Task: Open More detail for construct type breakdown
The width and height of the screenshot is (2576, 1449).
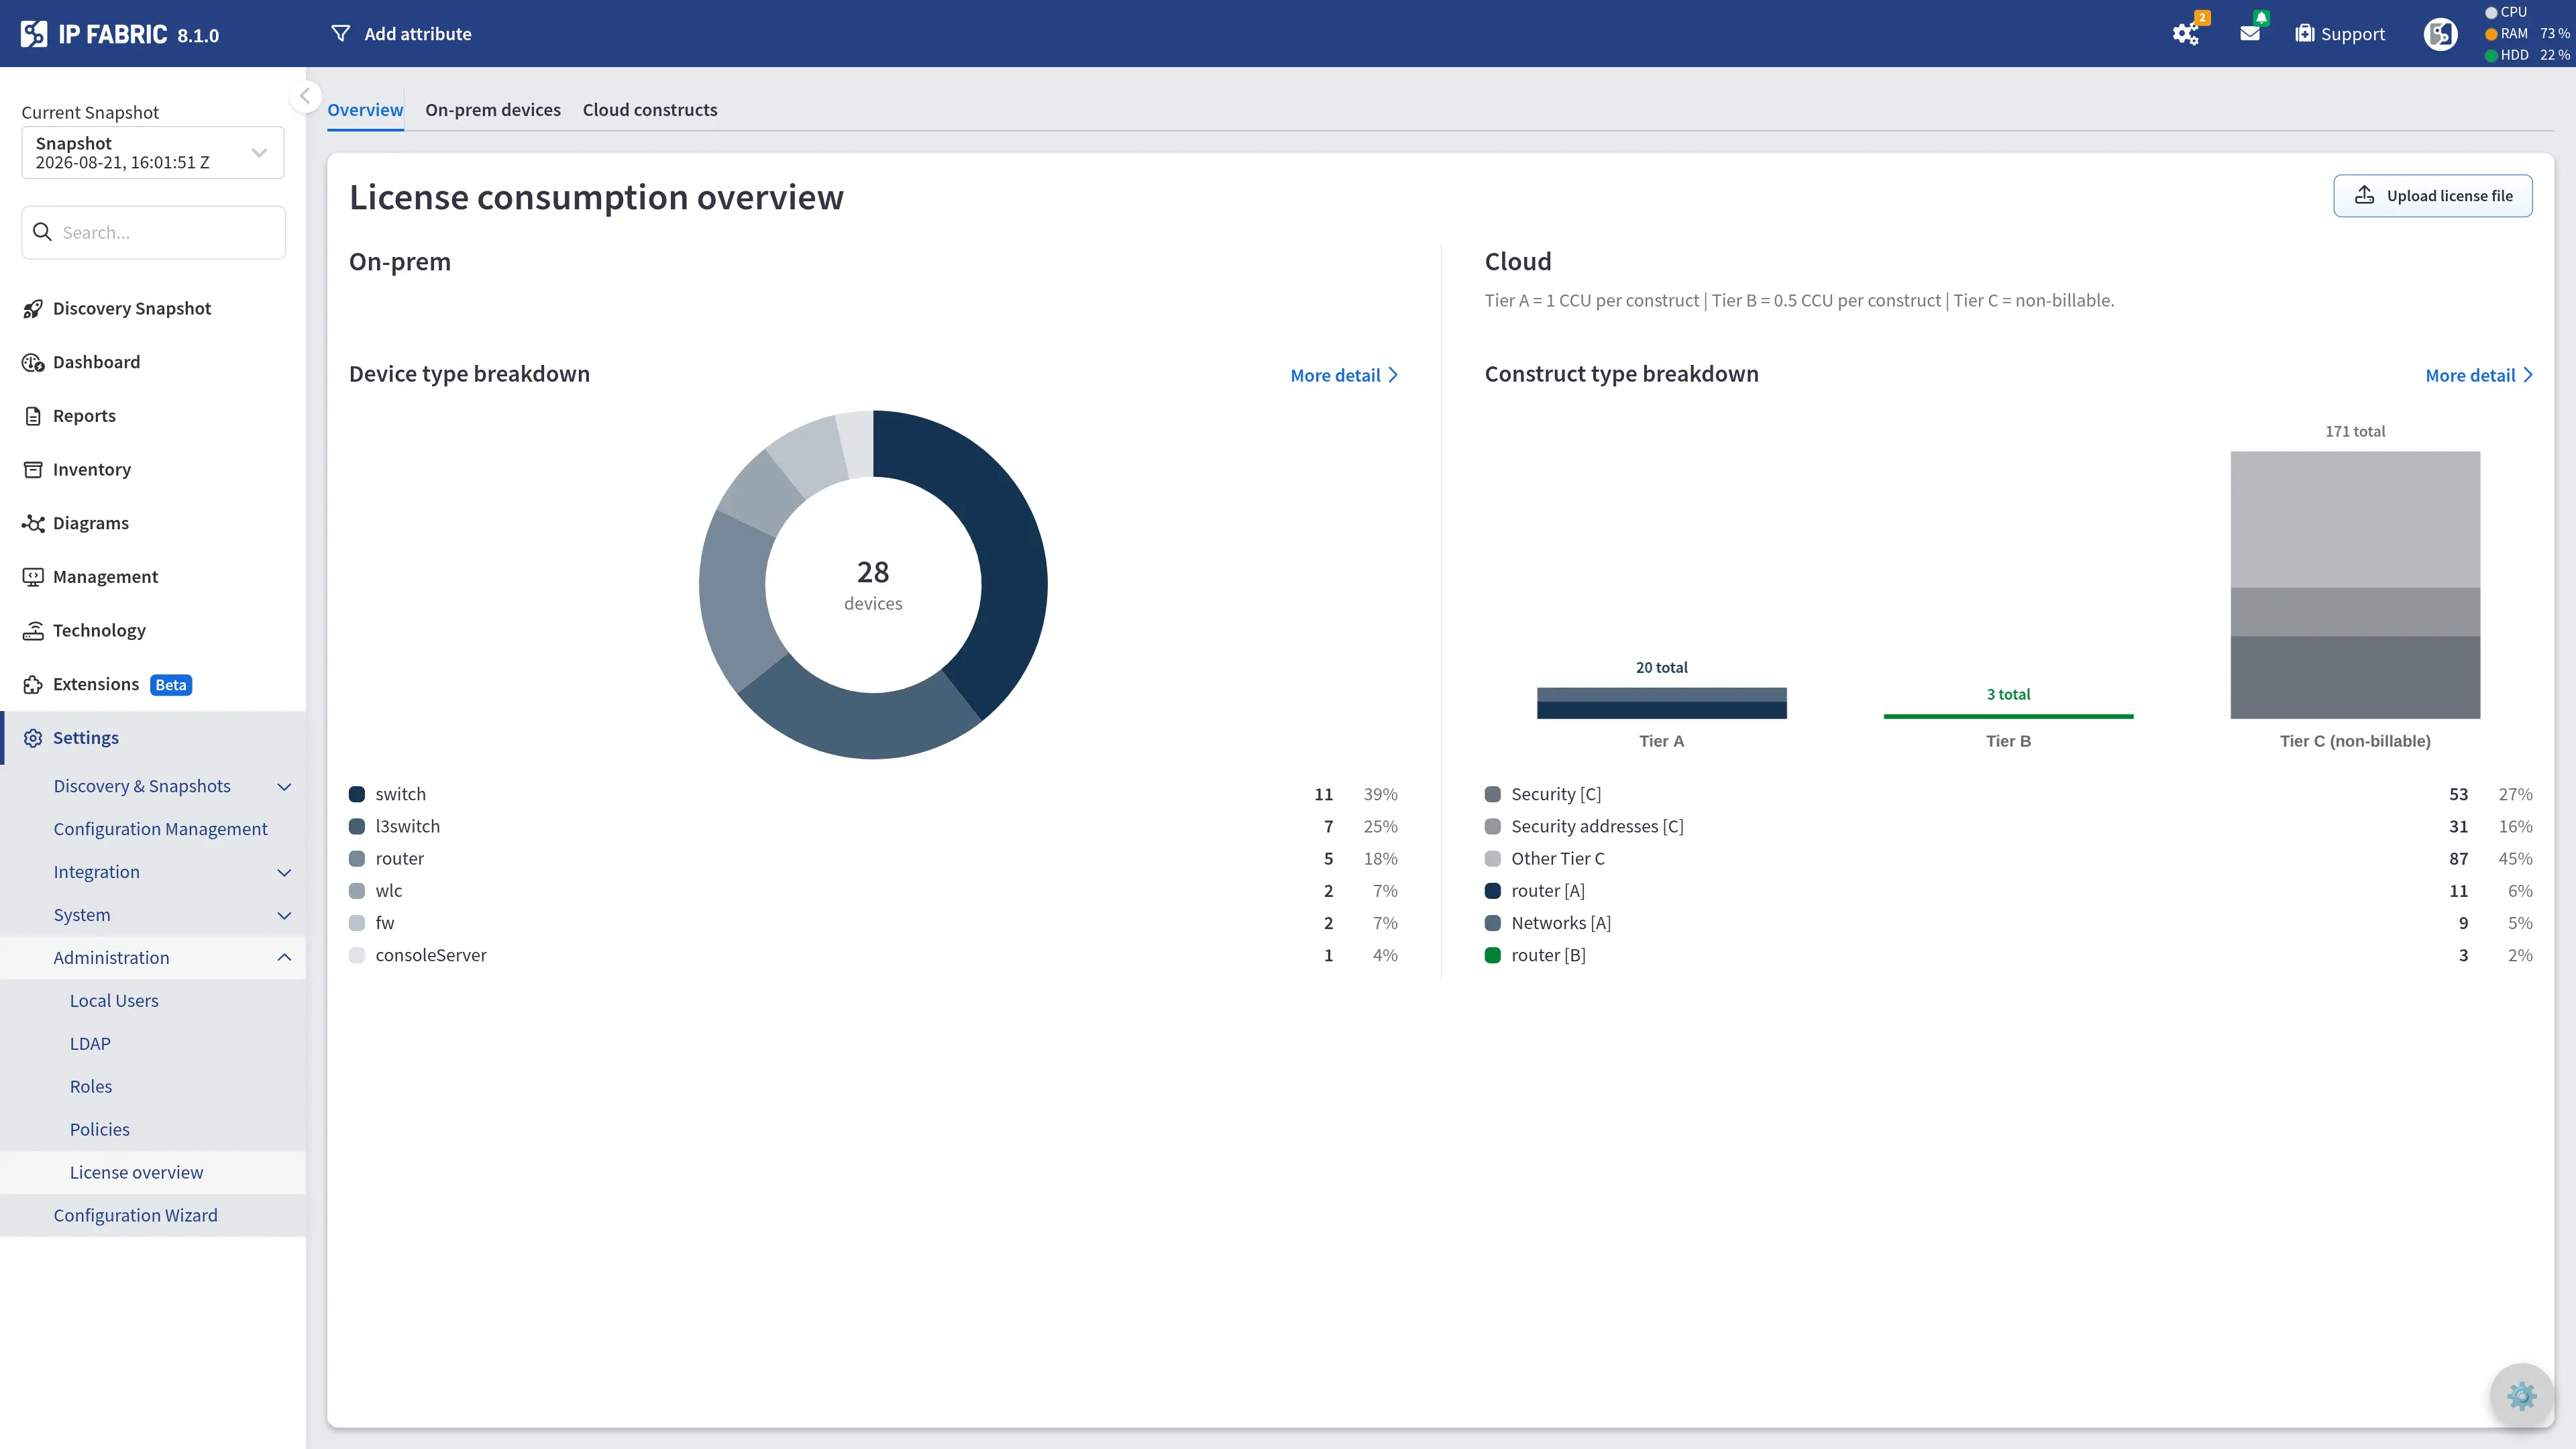Action: point(2479,376)
